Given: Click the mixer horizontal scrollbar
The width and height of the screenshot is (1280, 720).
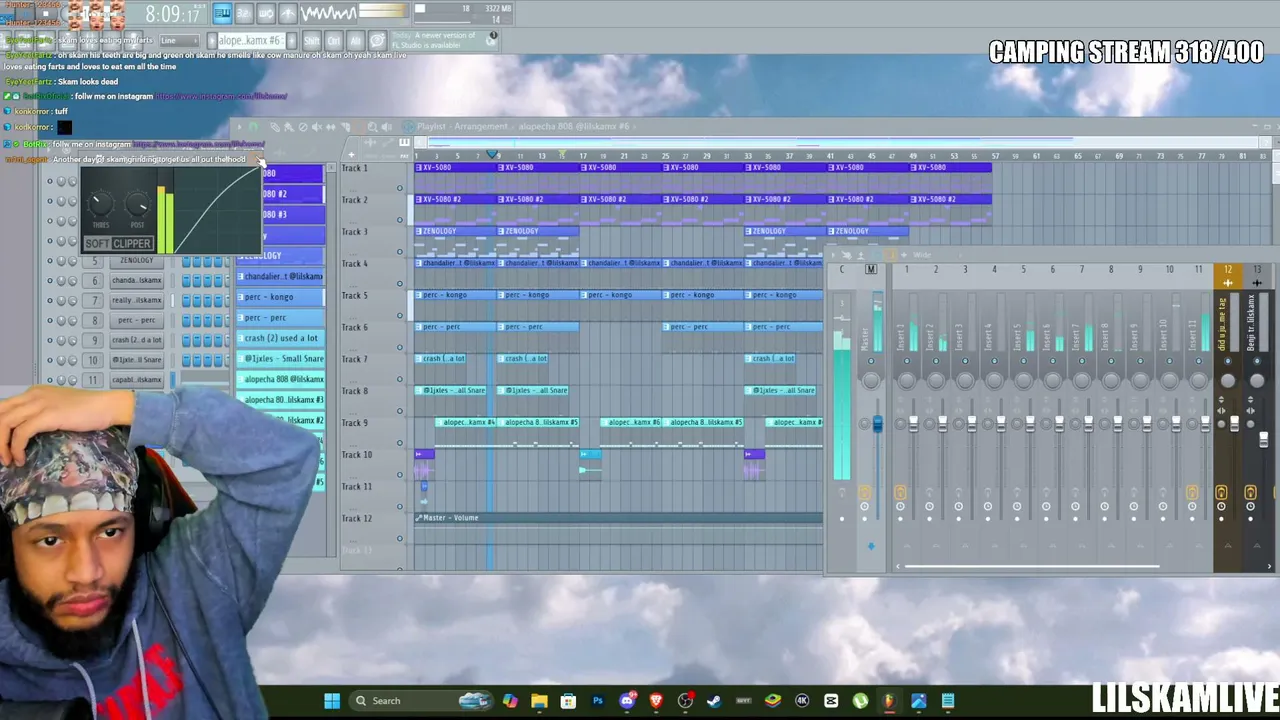Looking at the screenshot, I should pos(1031,567).
